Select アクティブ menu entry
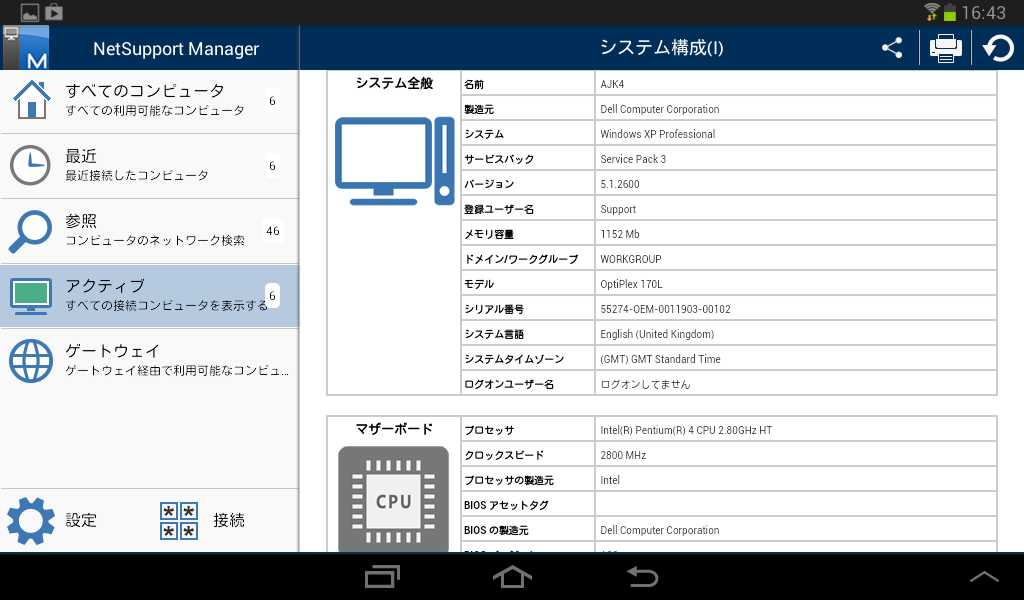 pos(150,296)
